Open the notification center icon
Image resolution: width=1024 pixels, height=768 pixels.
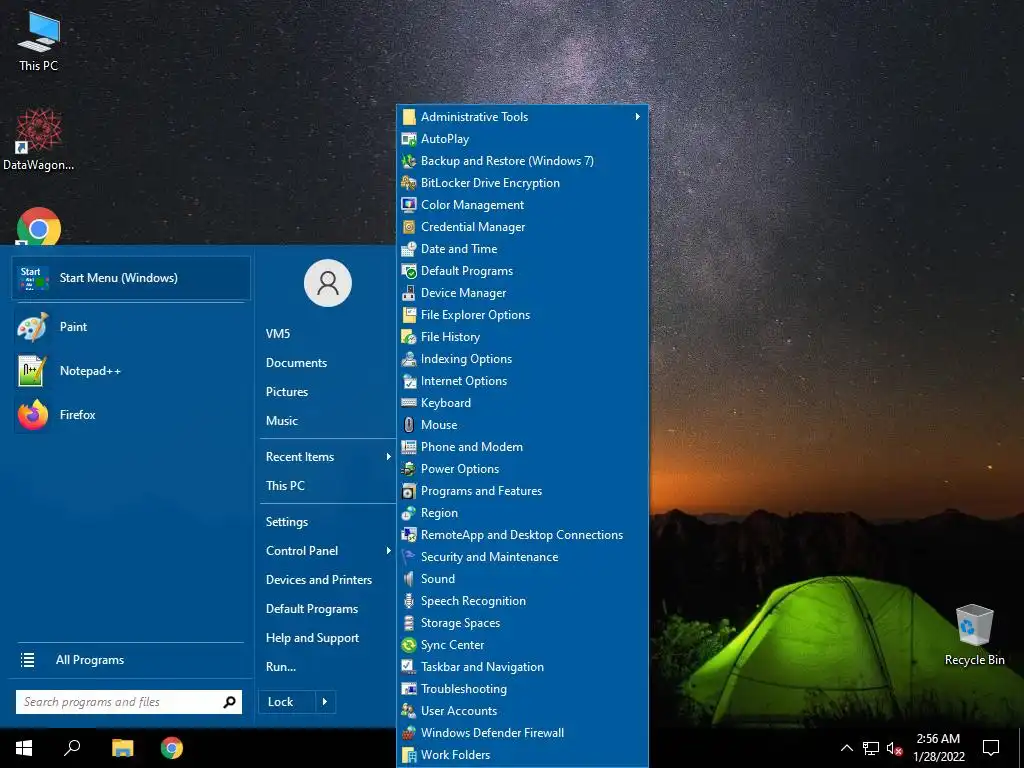(x=991, y=748)
